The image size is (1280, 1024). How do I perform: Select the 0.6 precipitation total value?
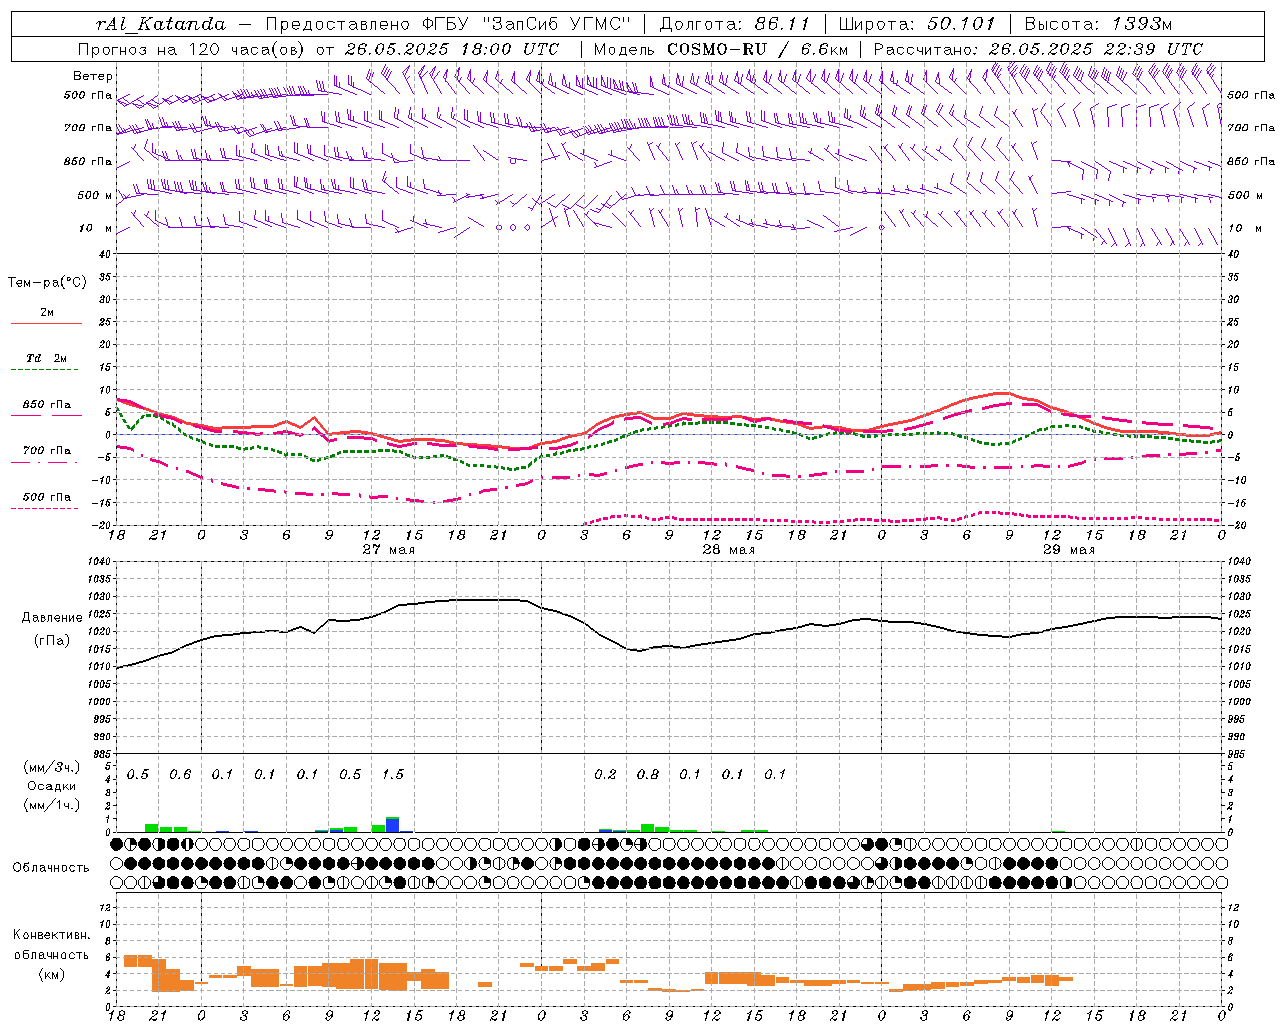tap(180, 774)
